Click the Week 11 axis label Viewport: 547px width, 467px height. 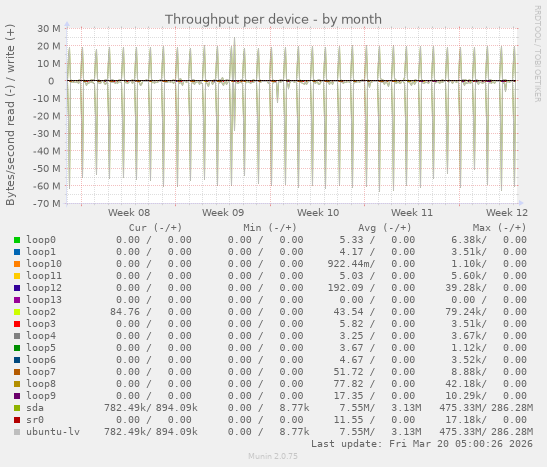click(412, 213)
